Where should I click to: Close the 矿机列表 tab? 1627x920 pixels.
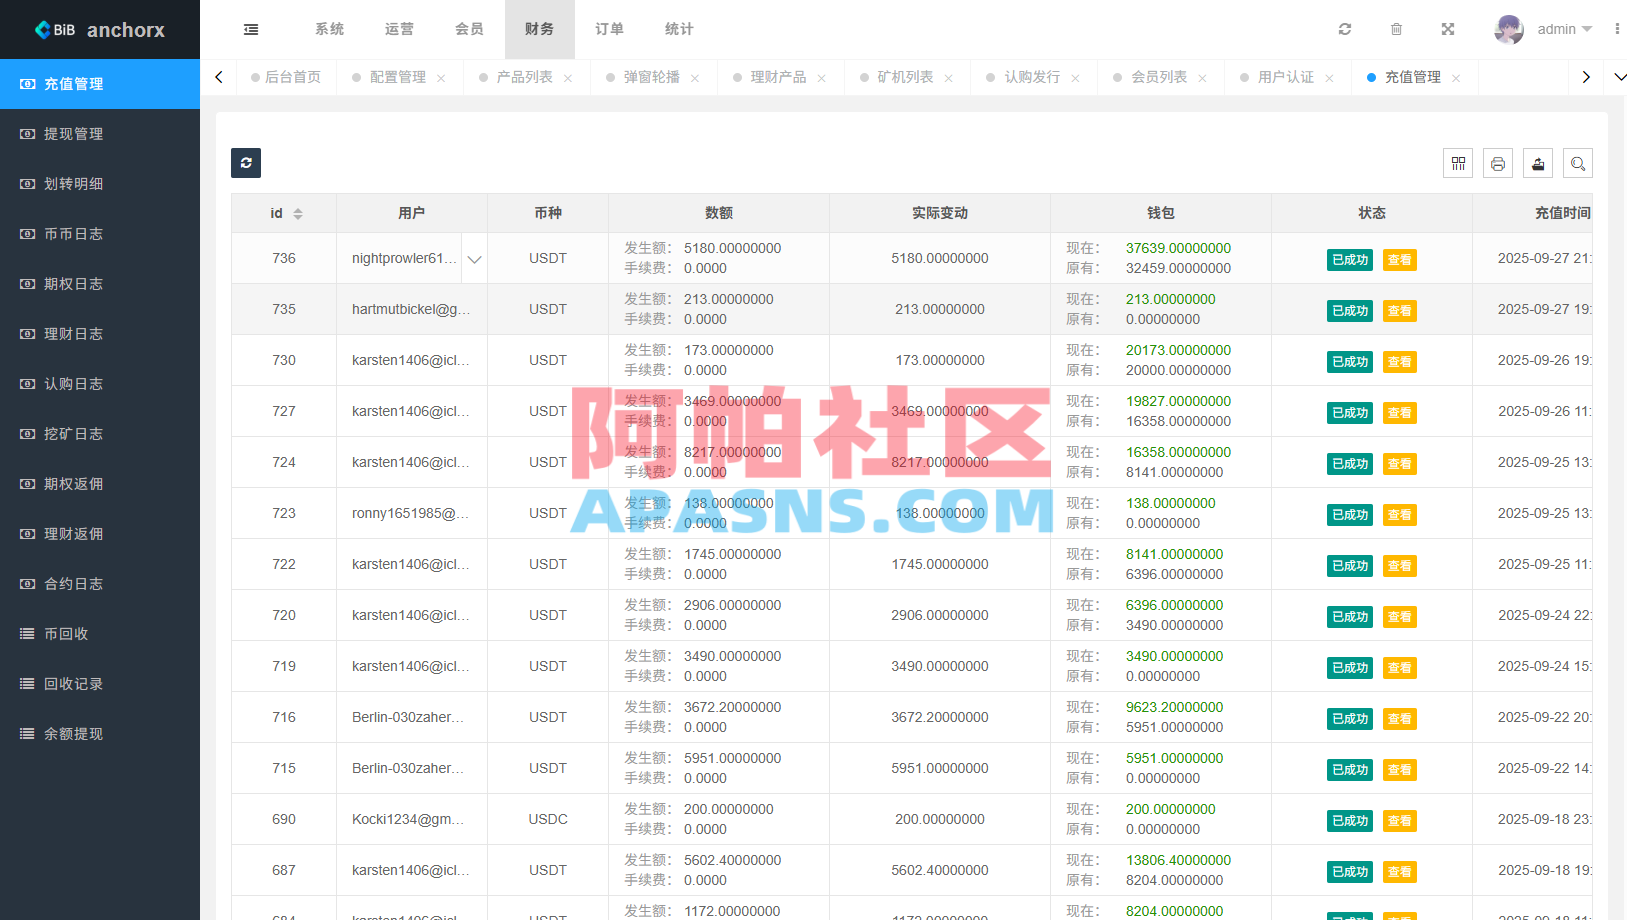pyautogui.click(x=948, y=78)
